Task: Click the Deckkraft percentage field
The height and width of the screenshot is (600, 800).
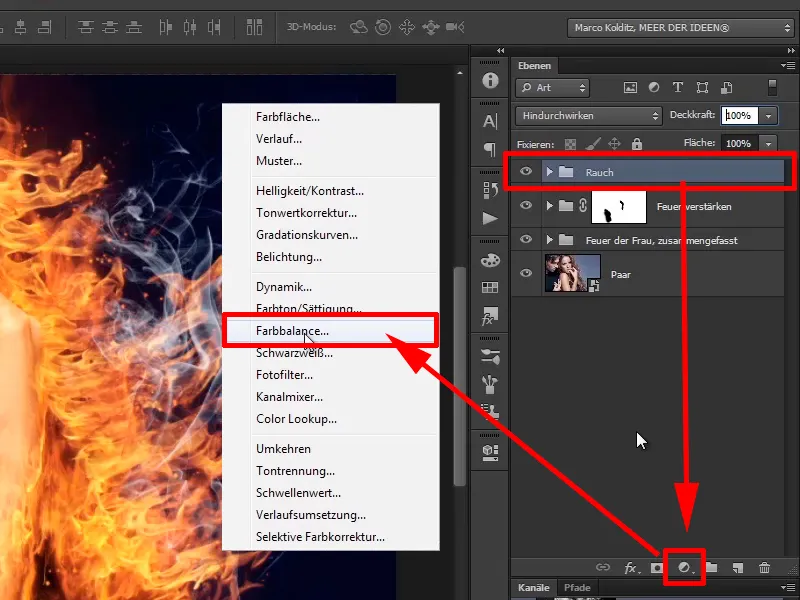Action: 739,116
